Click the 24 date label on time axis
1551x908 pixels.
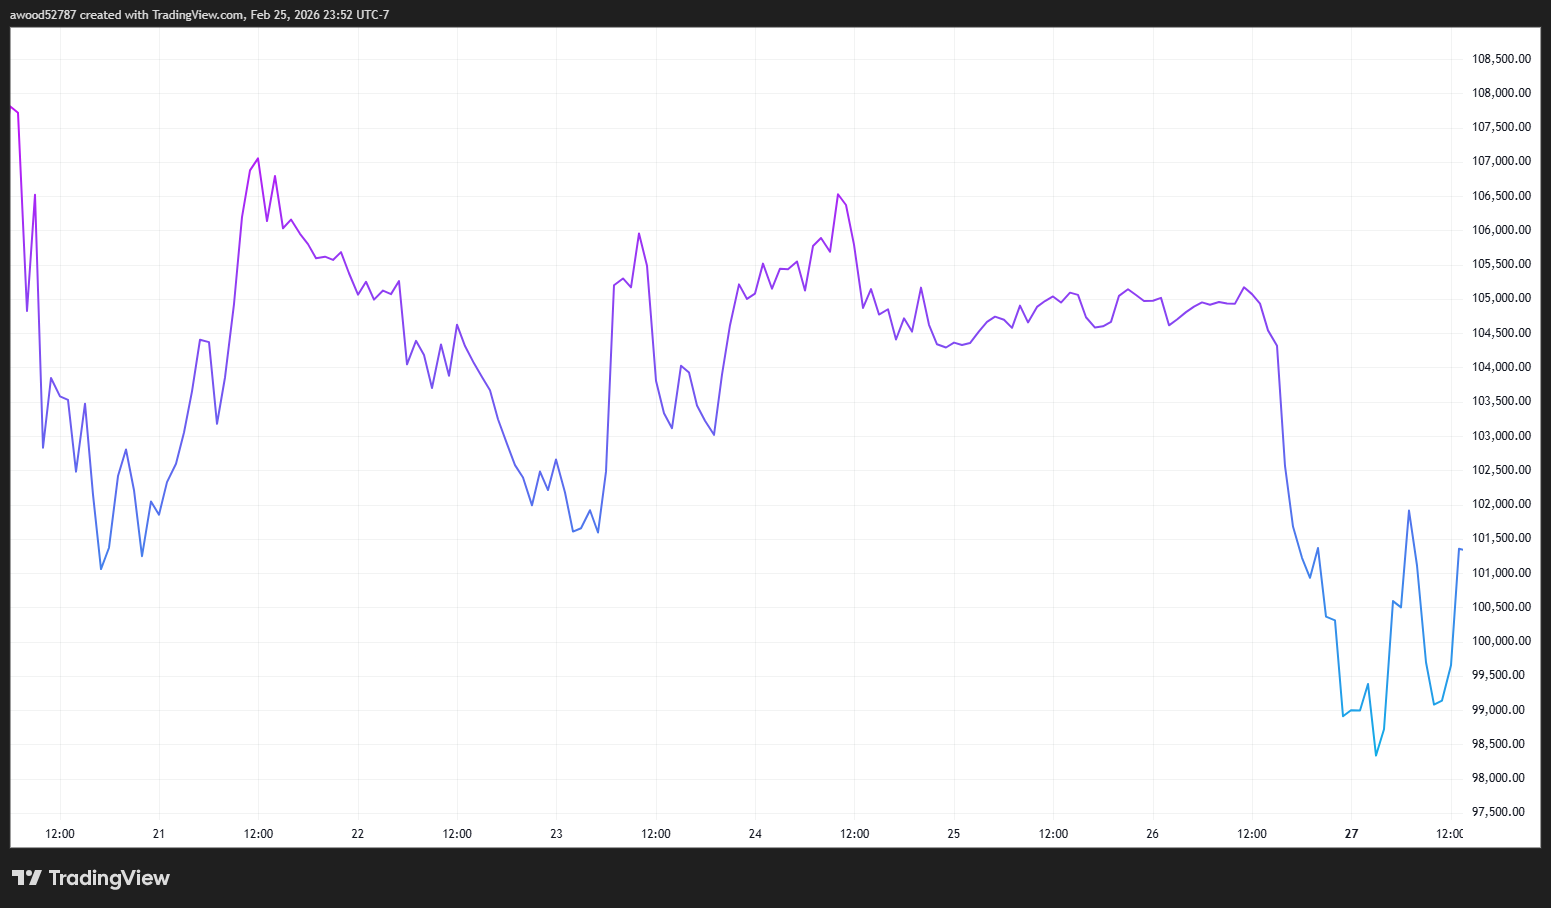[x=754, y=833]
